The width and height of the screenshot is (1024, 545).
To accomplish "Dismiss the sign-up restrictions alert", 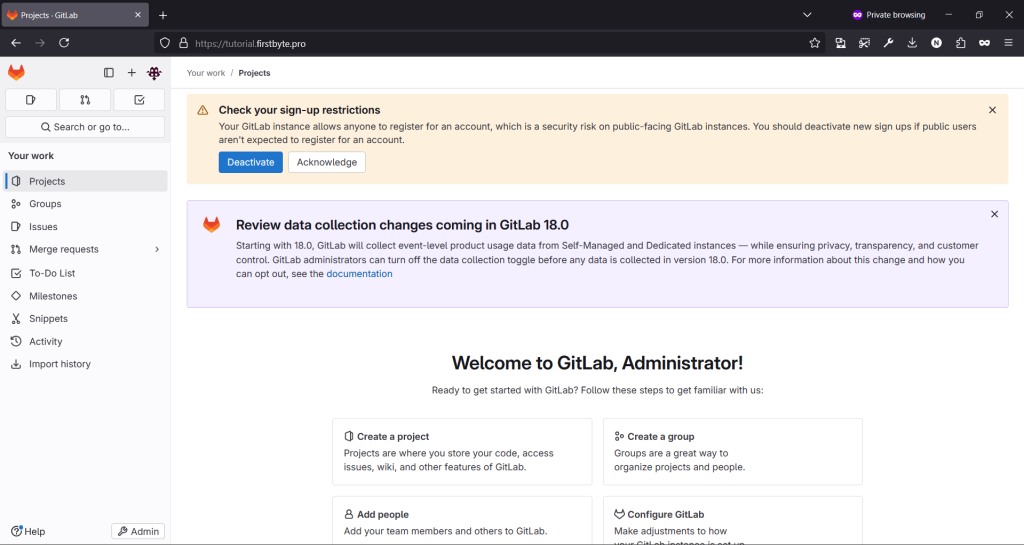I will pyautogui.click(x=992, y=110).
